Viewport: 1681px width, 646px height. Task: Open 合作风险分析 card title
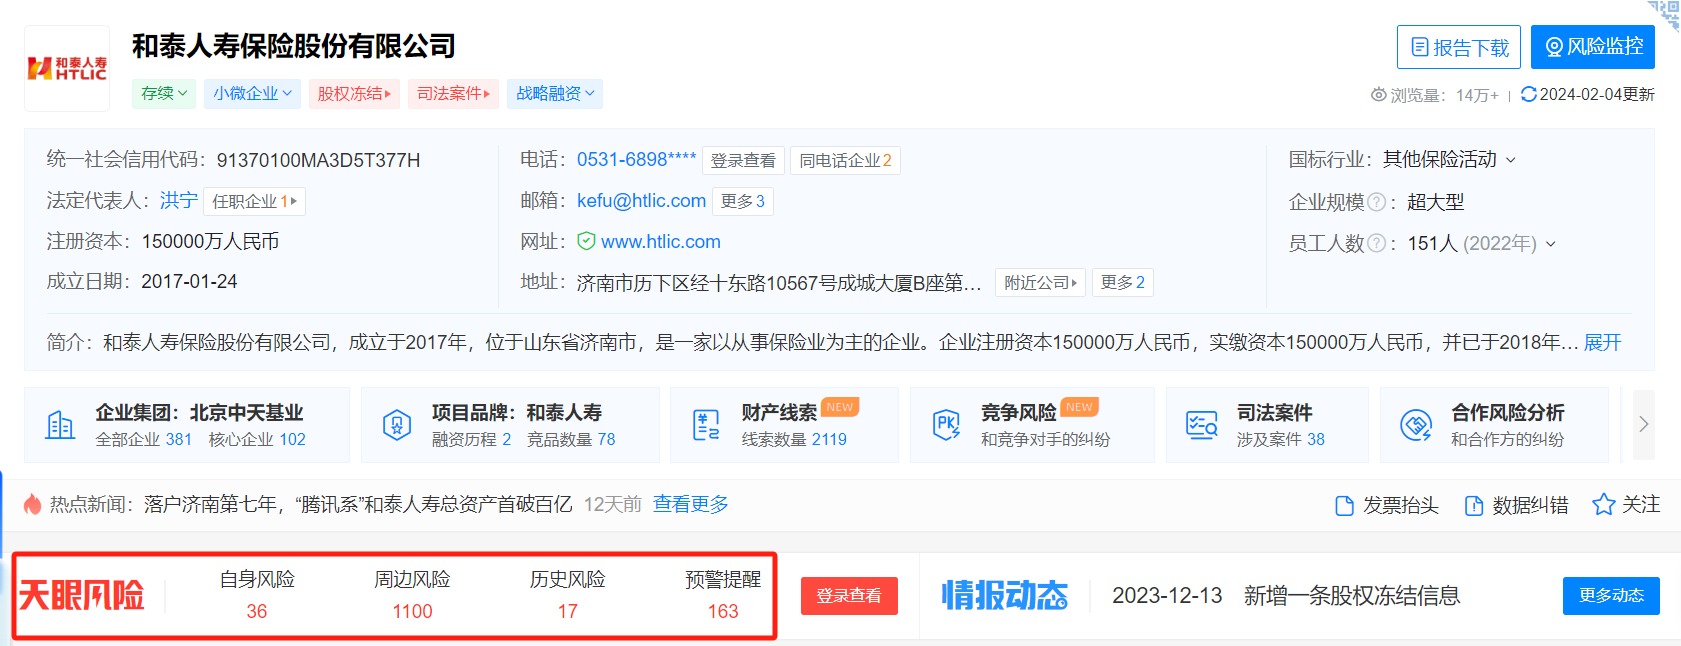click(x=1508, y=412)
